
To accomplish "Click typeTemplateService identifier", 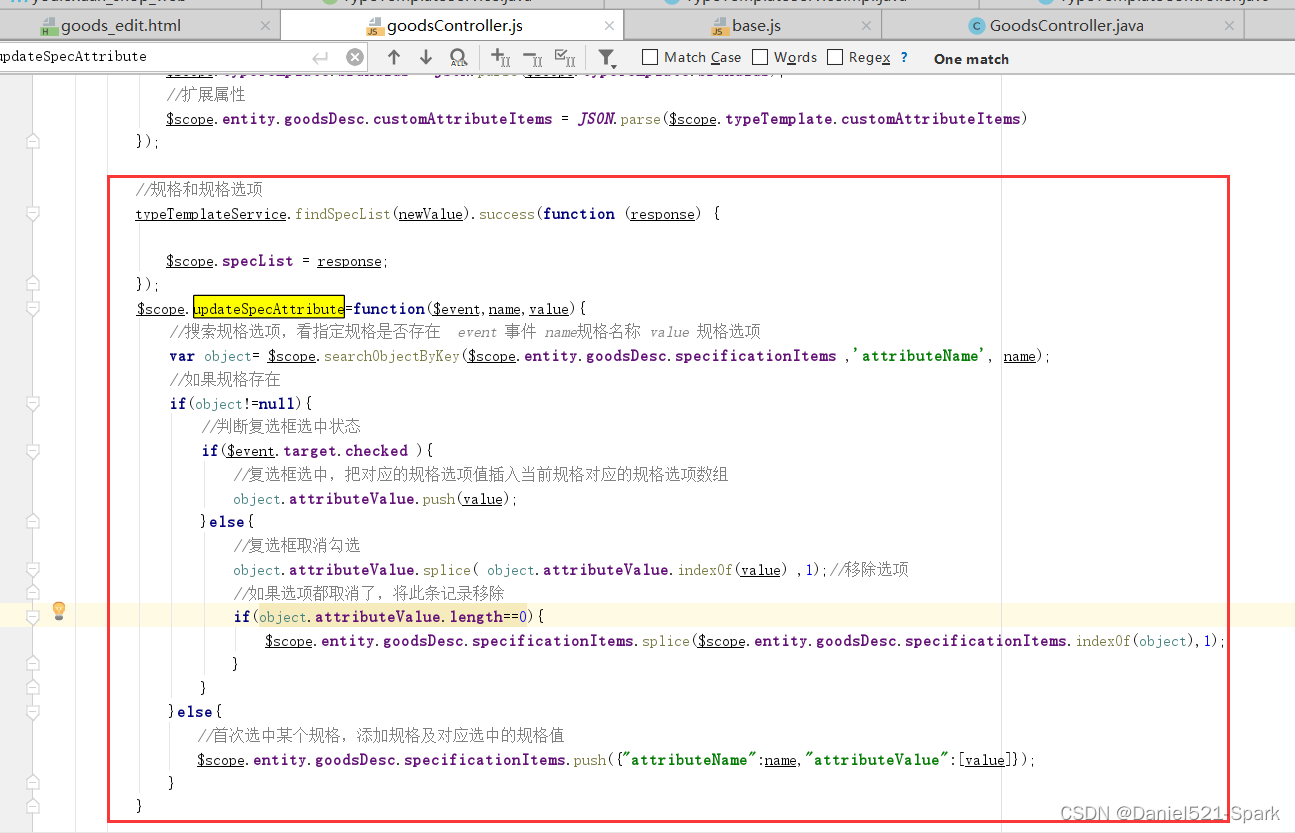I will coord(213,214).
